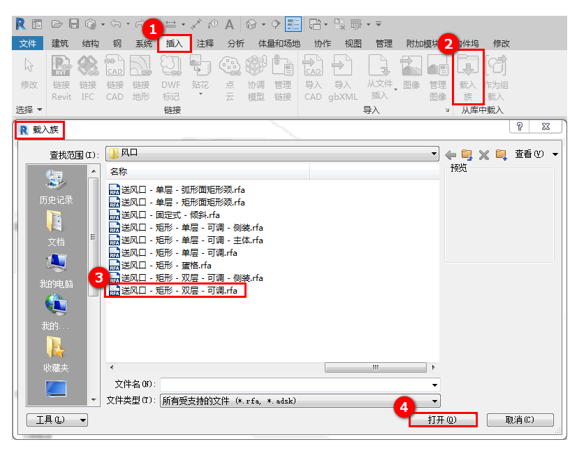Go to 我的电脑 in the sidebar
The width and height of the screenshot is (576, 456).
56,271
